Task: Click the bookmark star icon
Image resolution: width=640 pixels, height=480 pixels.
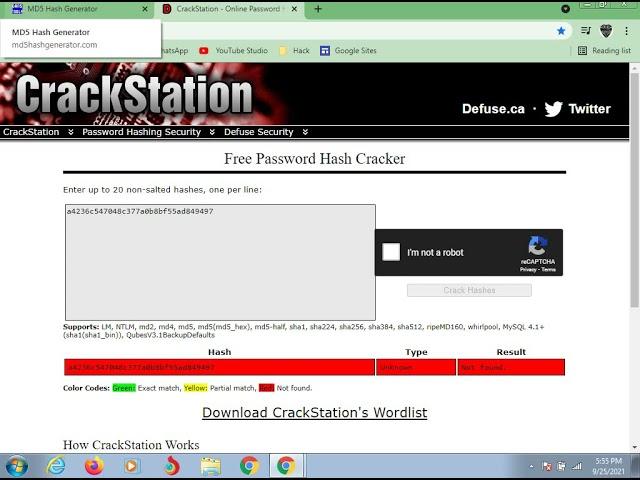Action: 561,31
